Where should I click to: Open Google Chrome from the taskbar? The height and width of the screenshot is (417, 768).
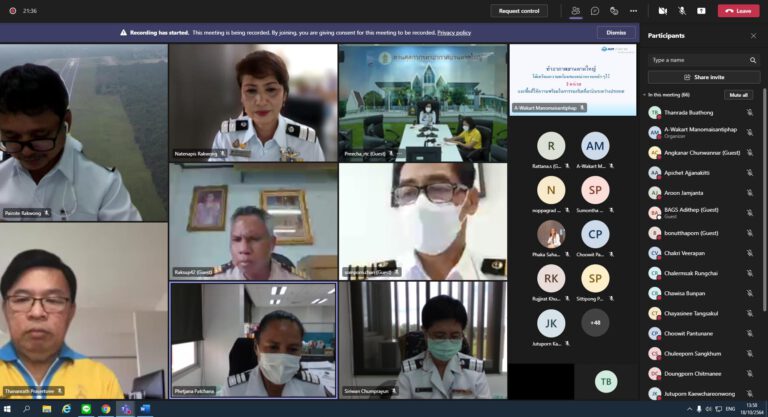click(x=105, y=409)
